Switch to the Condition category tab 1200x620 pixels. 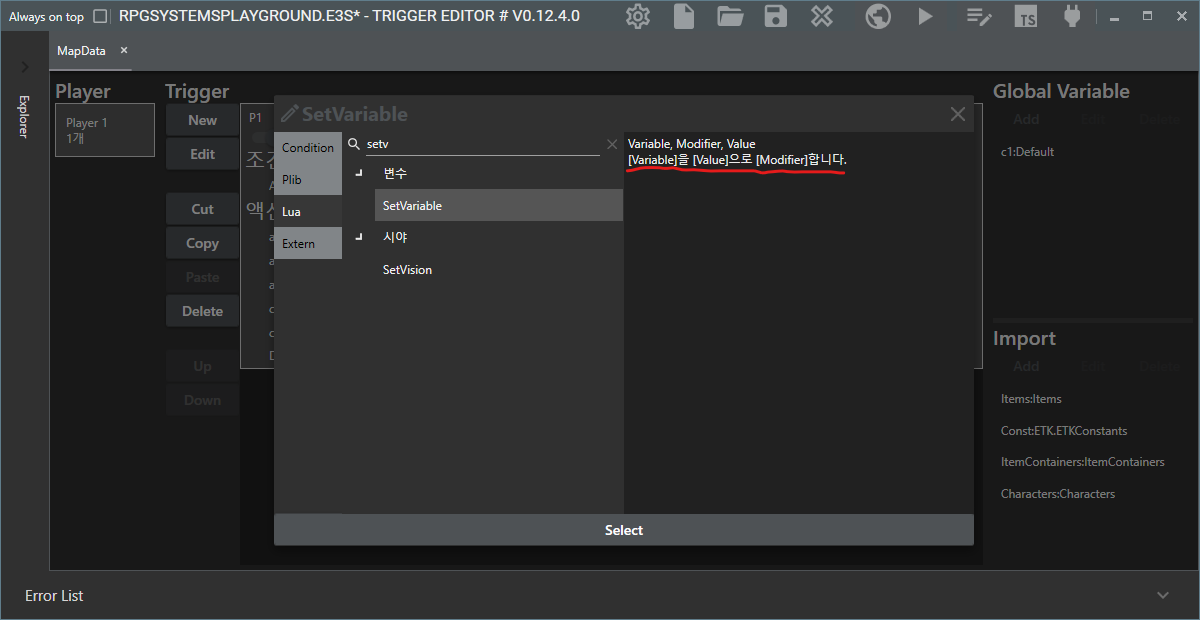(x=308, y=147)
